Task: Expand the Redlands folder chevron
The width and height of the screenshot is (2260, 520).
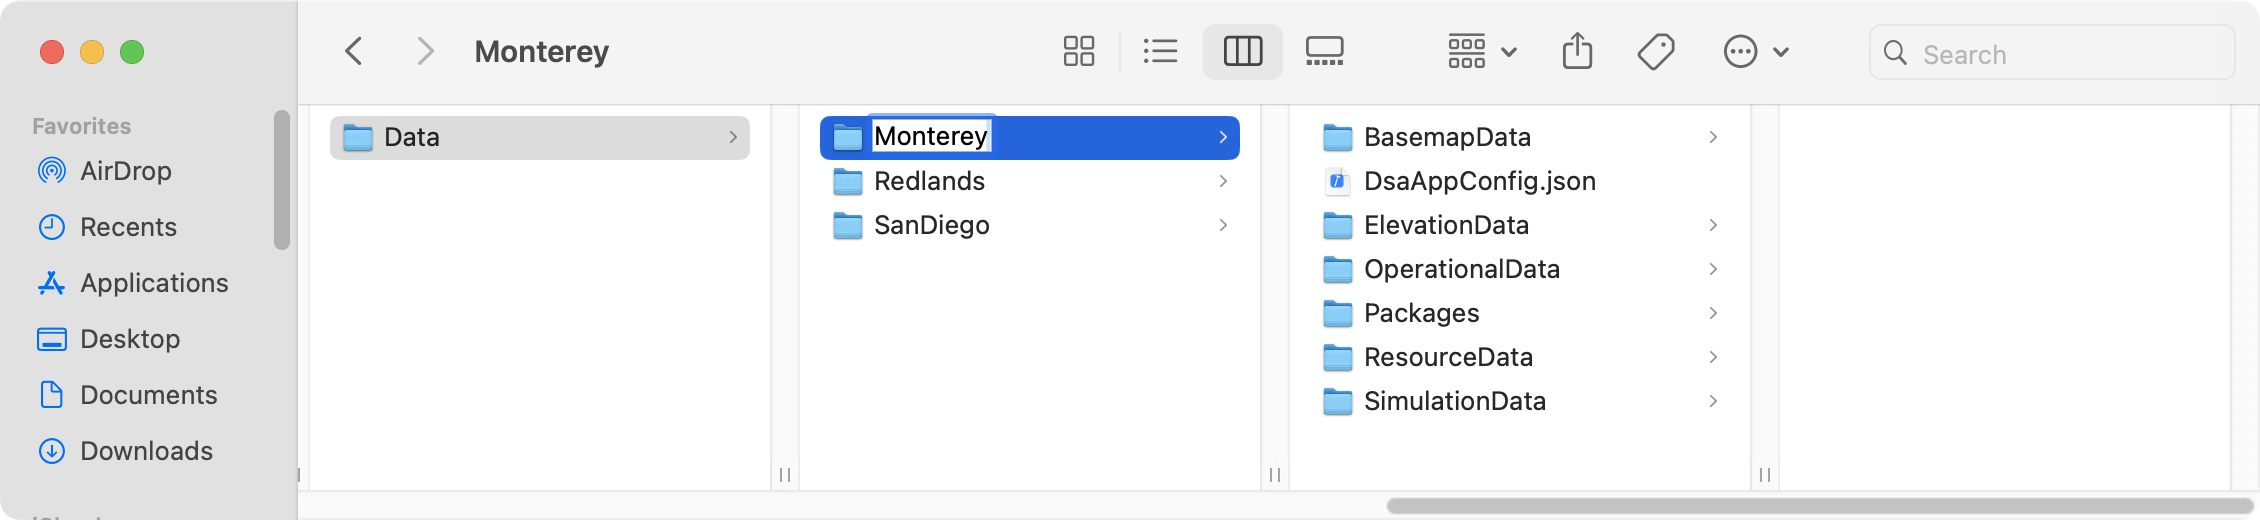Action: tap(1223, 181)
